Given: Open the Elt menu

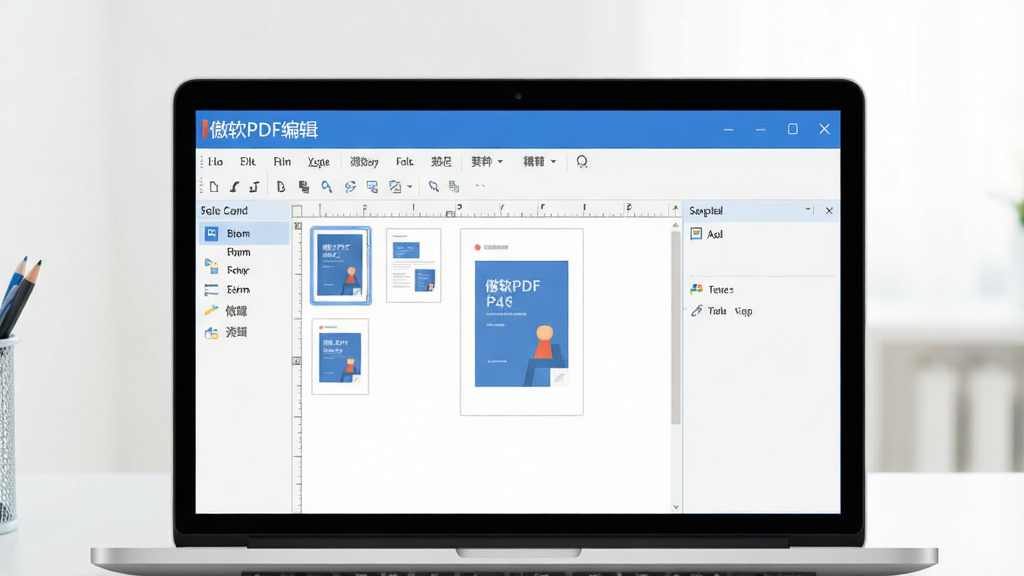Looking at the screenshot, I should (x=248, y=161).
